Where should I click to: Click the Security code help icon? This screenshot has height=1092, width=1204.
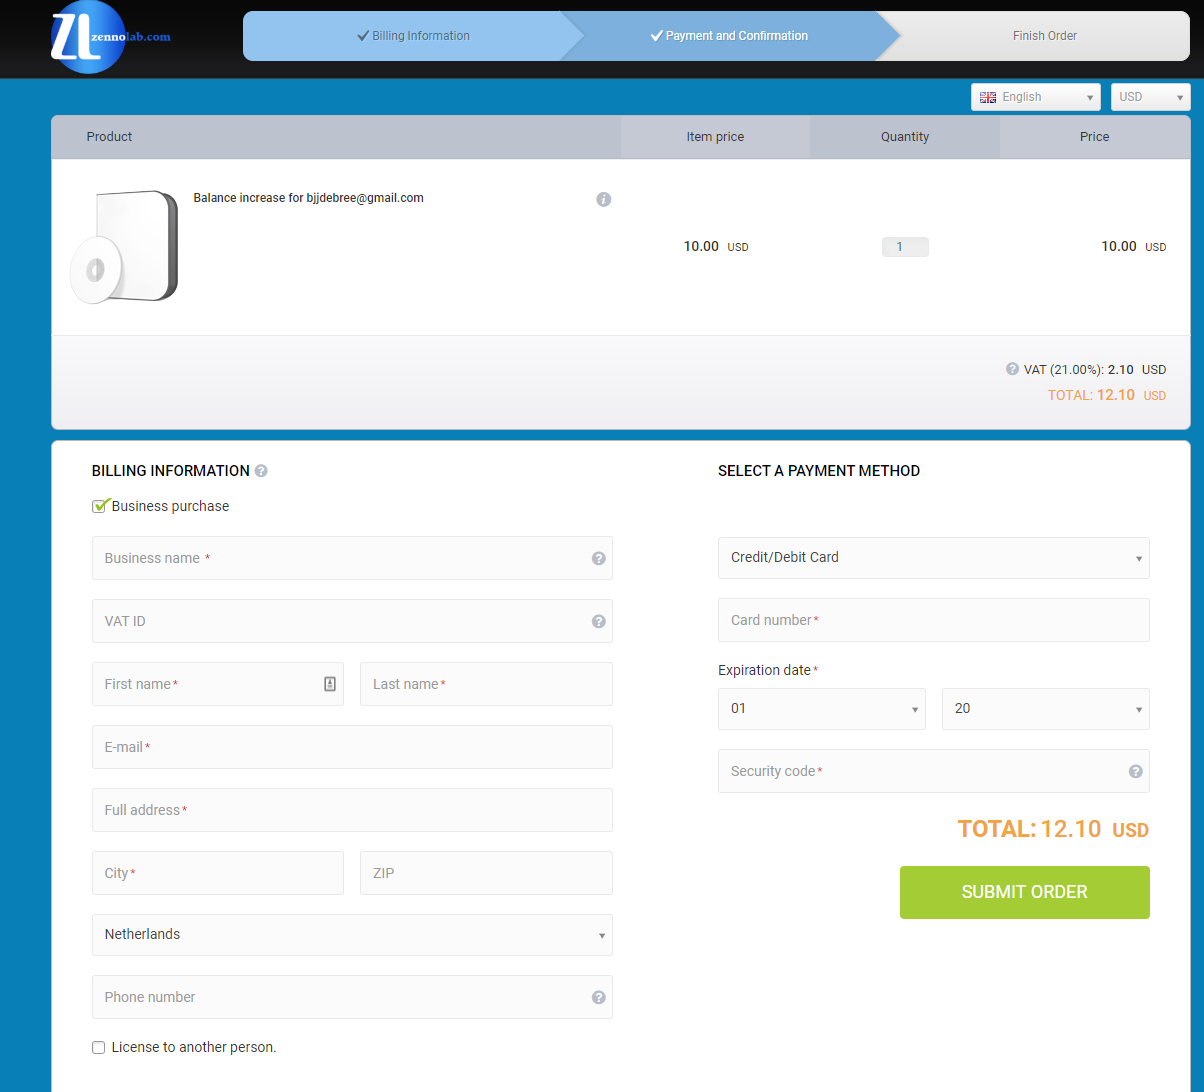pyautogui.click(x=1136, y=771)
